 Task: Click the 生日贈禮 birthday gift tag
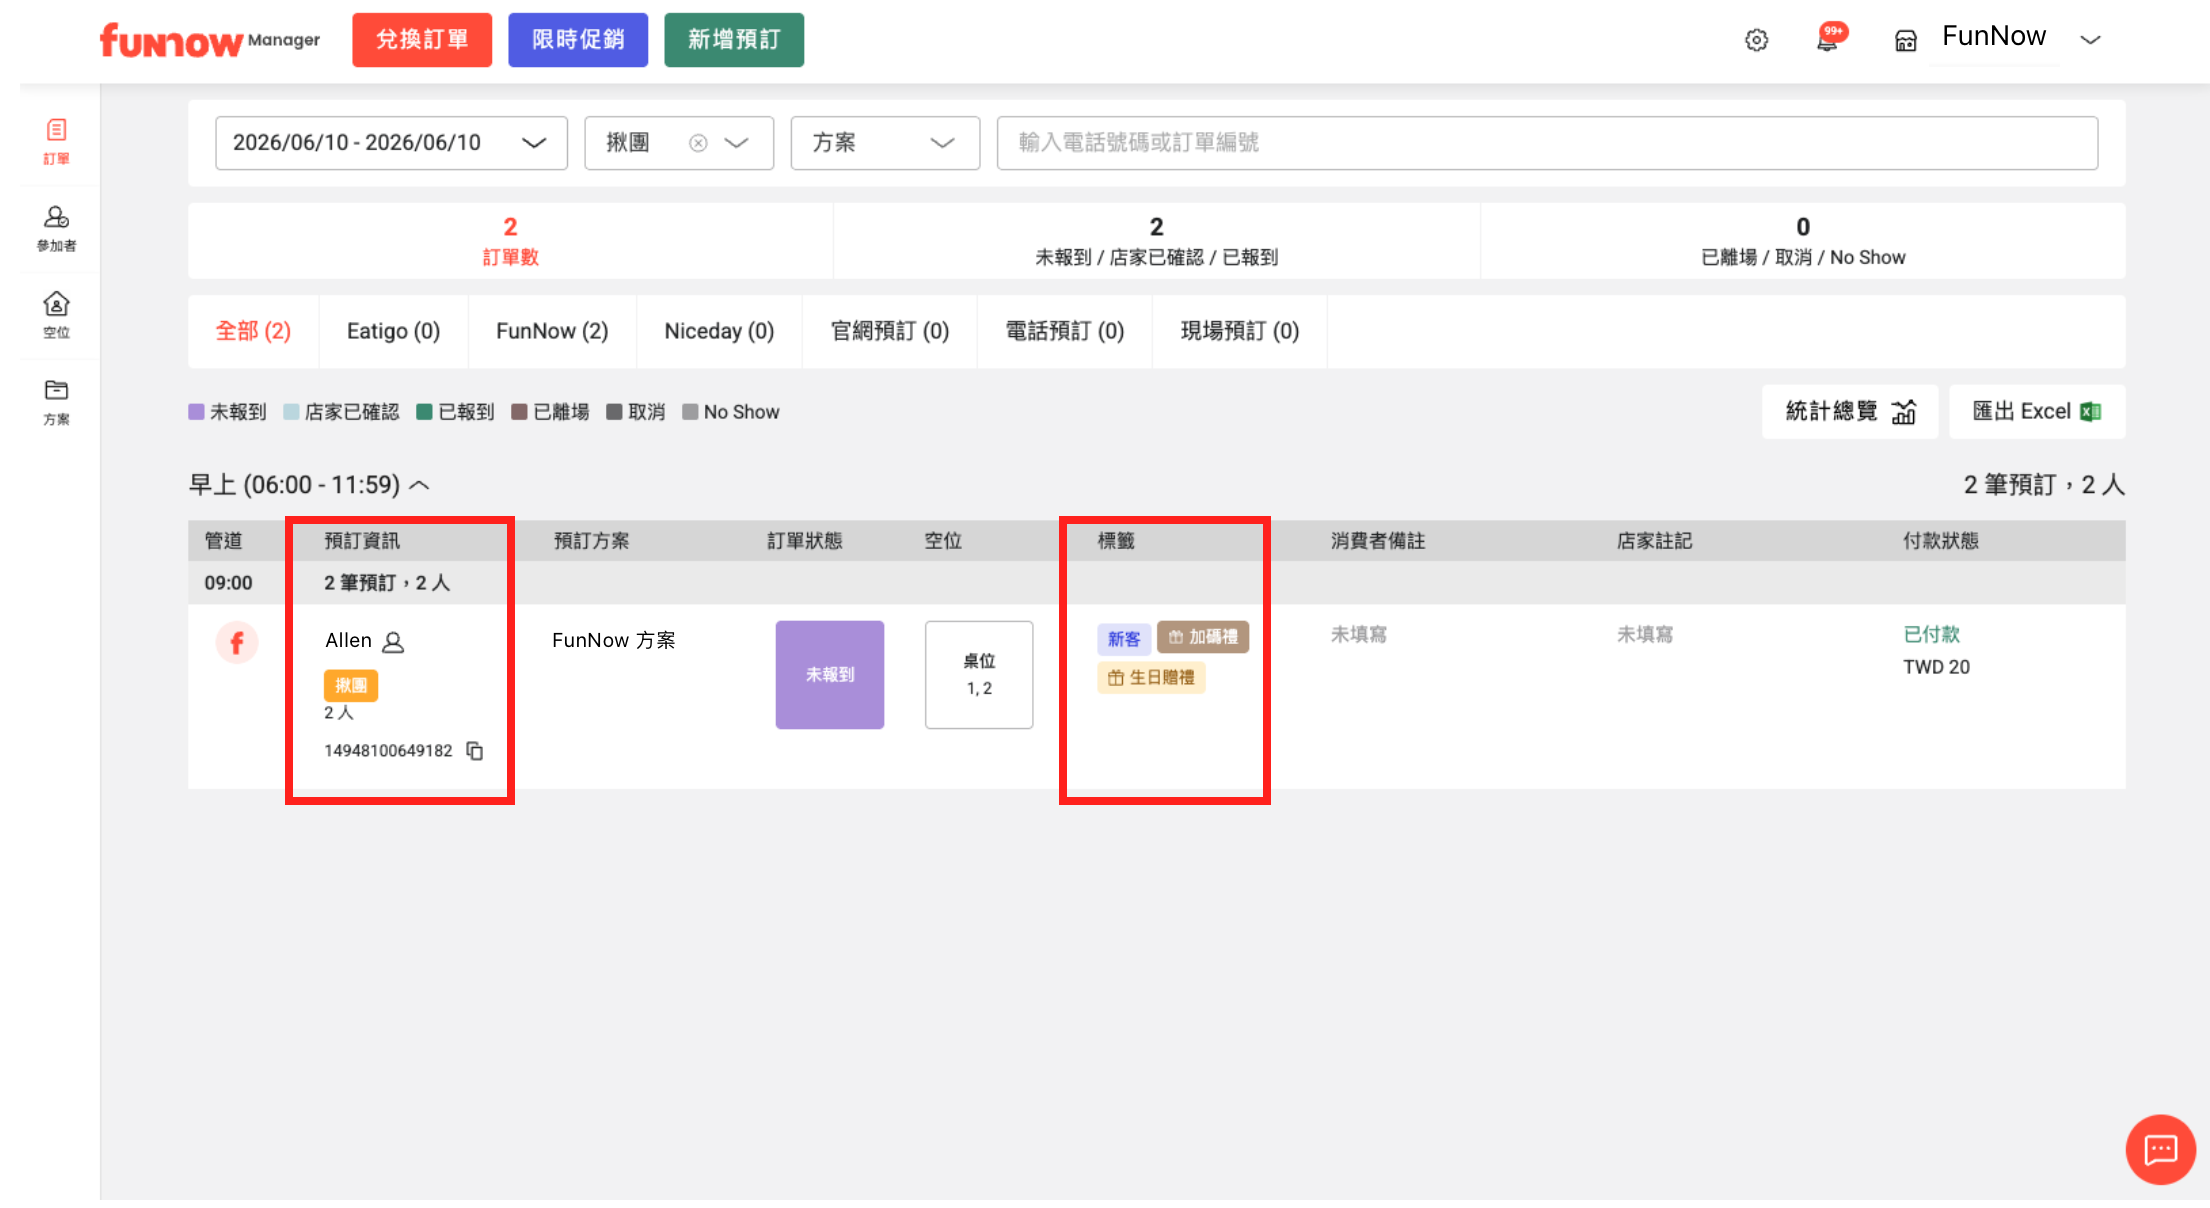coord(1151,678)
